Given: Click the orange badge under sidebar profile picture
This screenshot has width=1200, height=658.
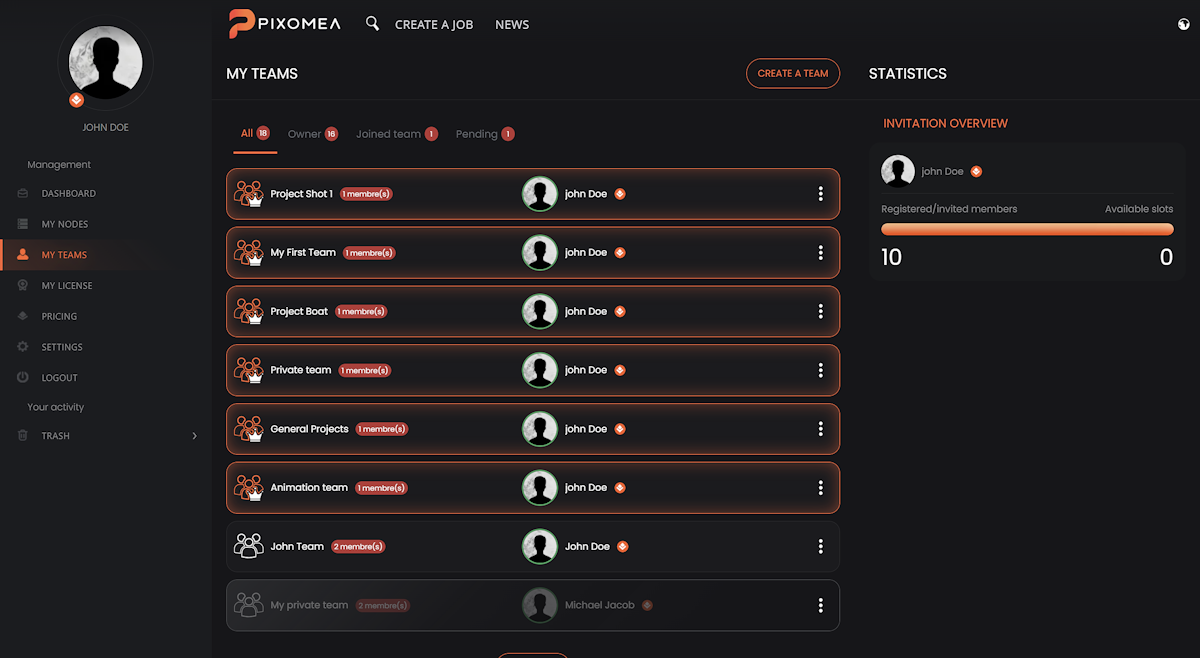Looking at the screenshot, I should click(76, 101).
